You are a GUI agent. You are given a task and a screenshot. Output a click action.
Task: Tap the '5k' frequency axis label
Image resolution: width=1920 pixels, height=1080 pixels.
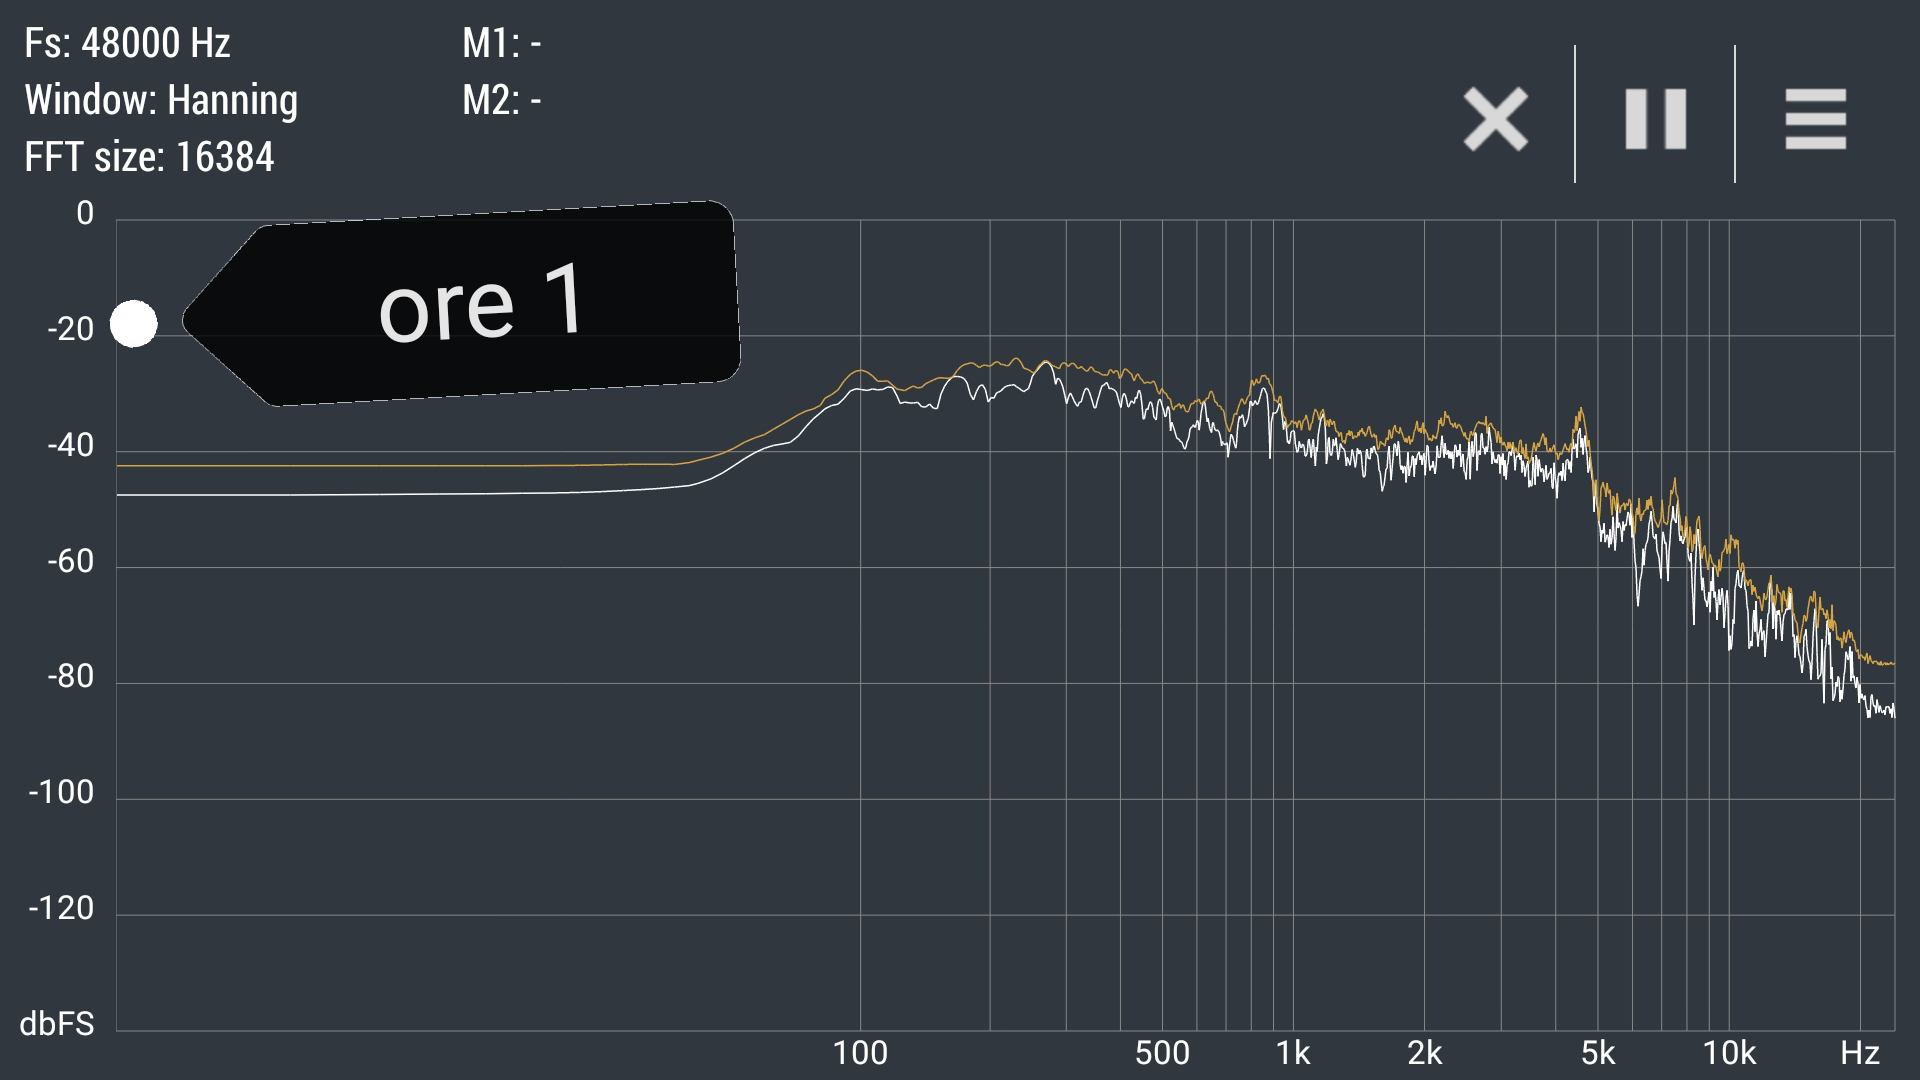point(1597,1053)
